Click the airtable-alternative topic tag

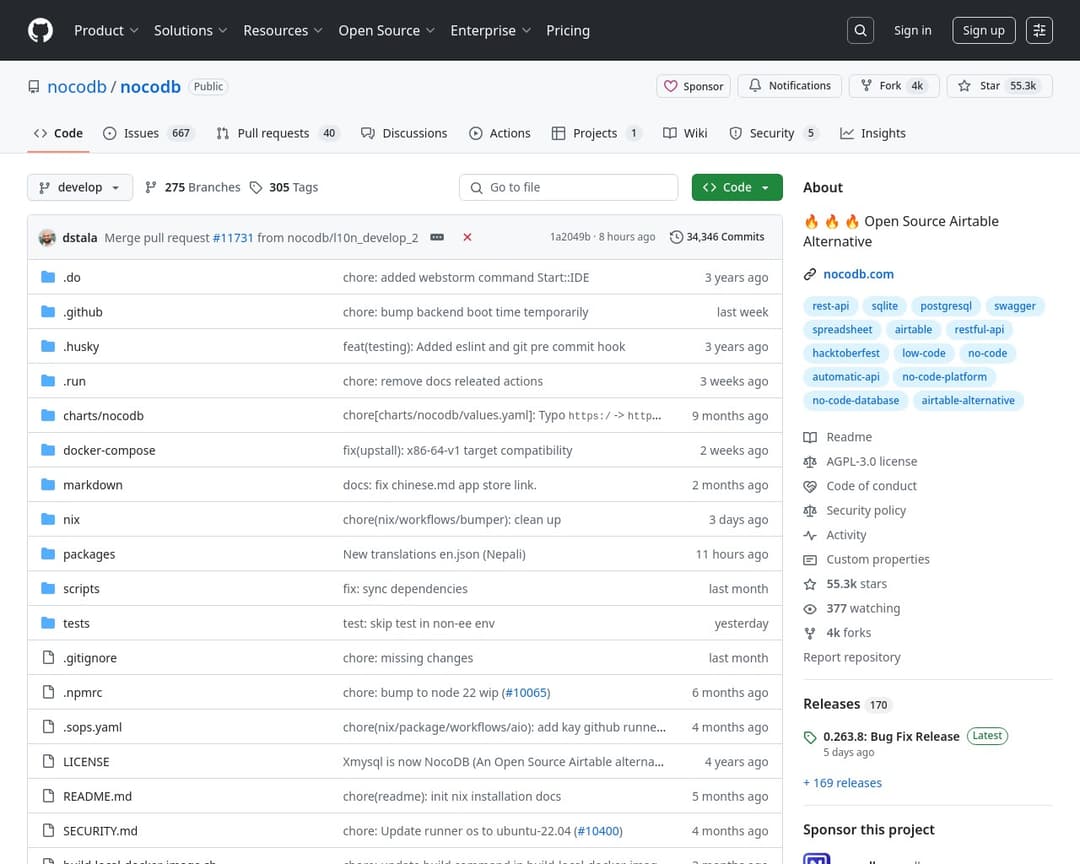(968, 400)
